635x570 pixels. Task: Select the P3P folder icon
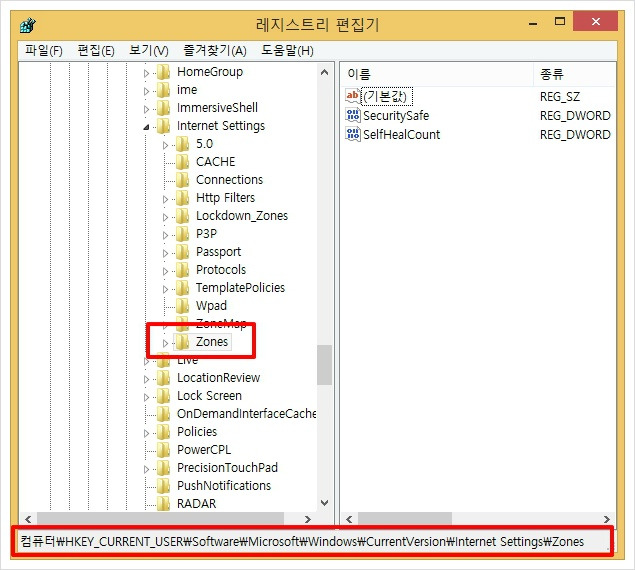coord(183,234)
